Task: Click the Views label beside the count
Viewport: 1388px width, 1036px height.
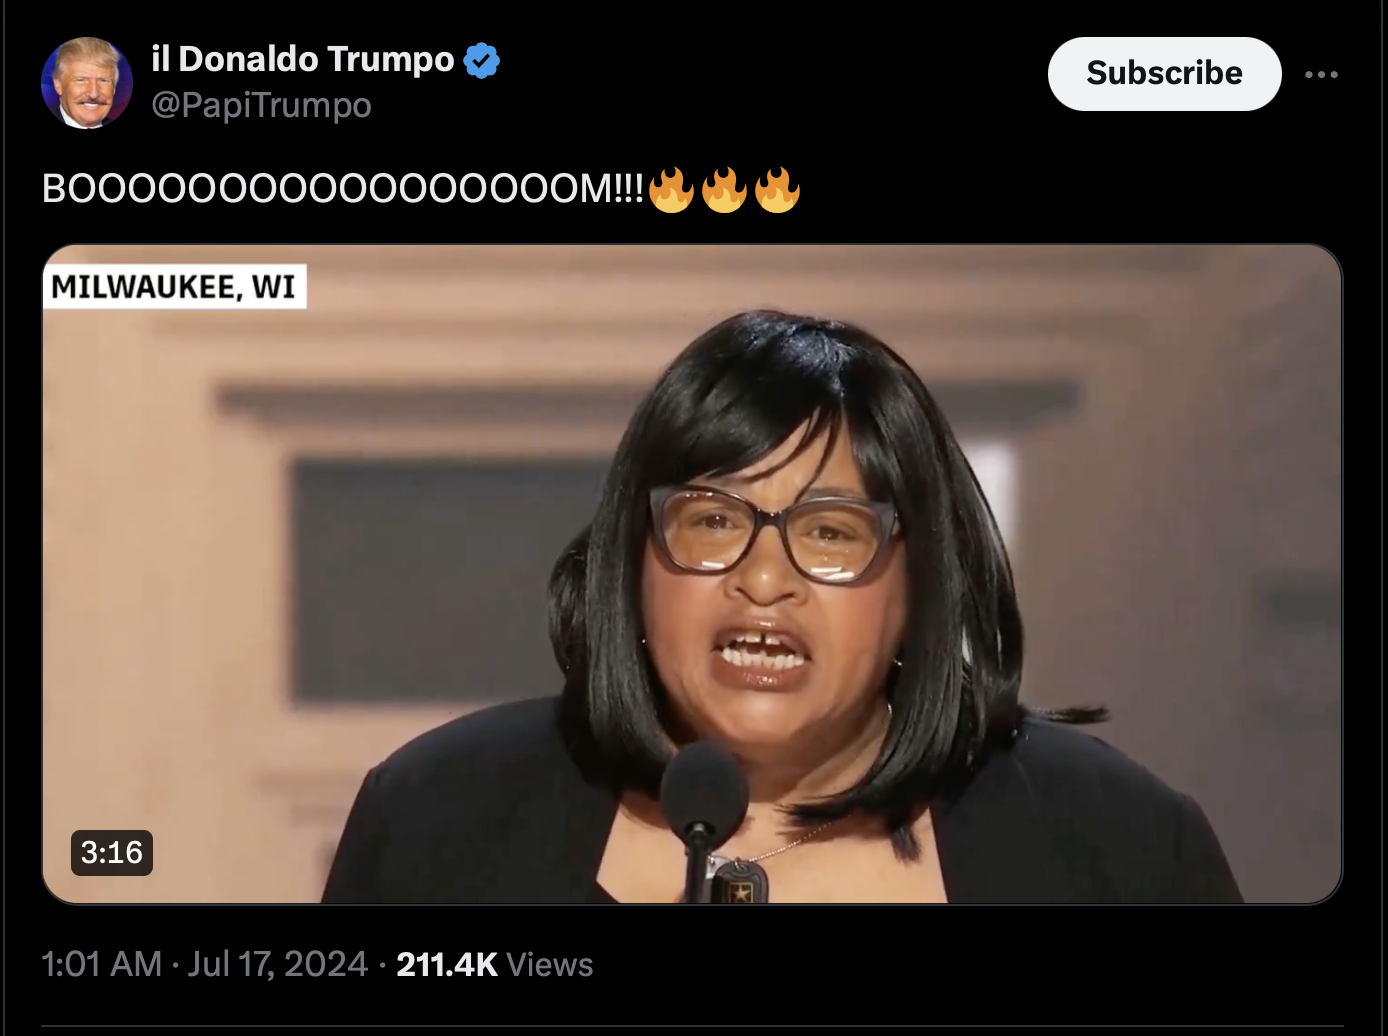Action: (x=549, y=964)
